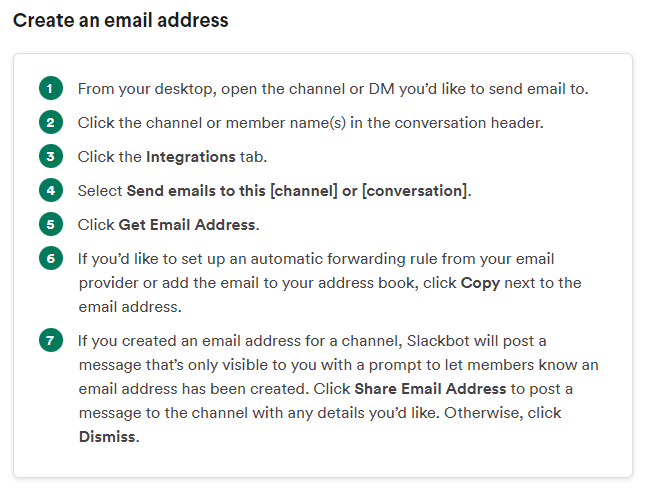
Task: Click the "Create an email address" heading
Action: (120, 20)
